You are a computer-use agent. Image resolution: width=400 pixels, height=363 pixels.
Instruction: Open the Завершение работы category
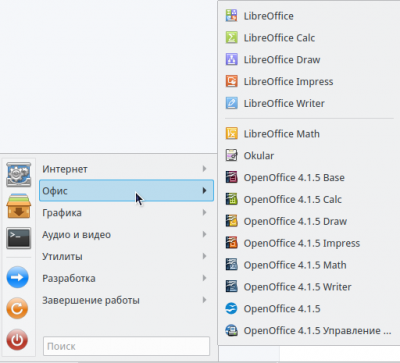click(126, 300)
